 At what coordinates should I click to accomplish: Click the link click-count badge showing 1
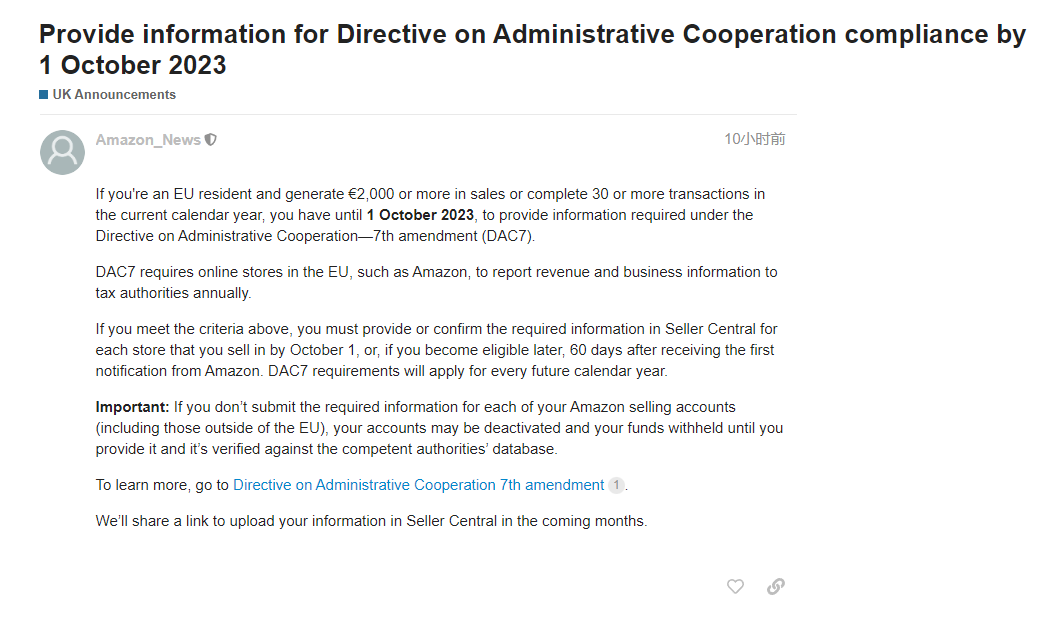click(616, 485)
